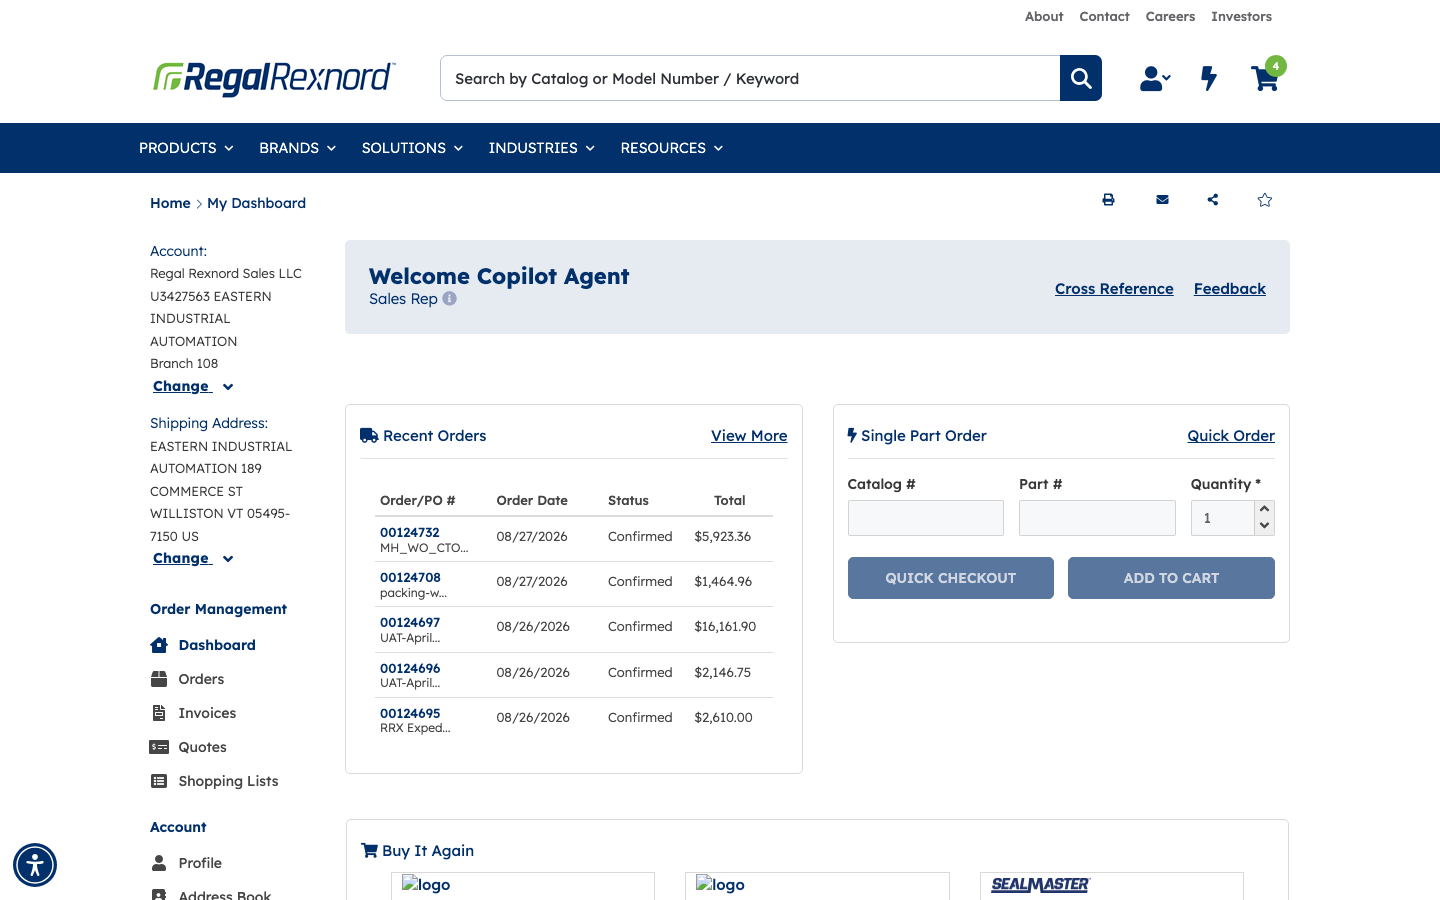Screen dimensions: 1440x900
Task: Click the quick order lightning bolt icon
Action: 1209,78
